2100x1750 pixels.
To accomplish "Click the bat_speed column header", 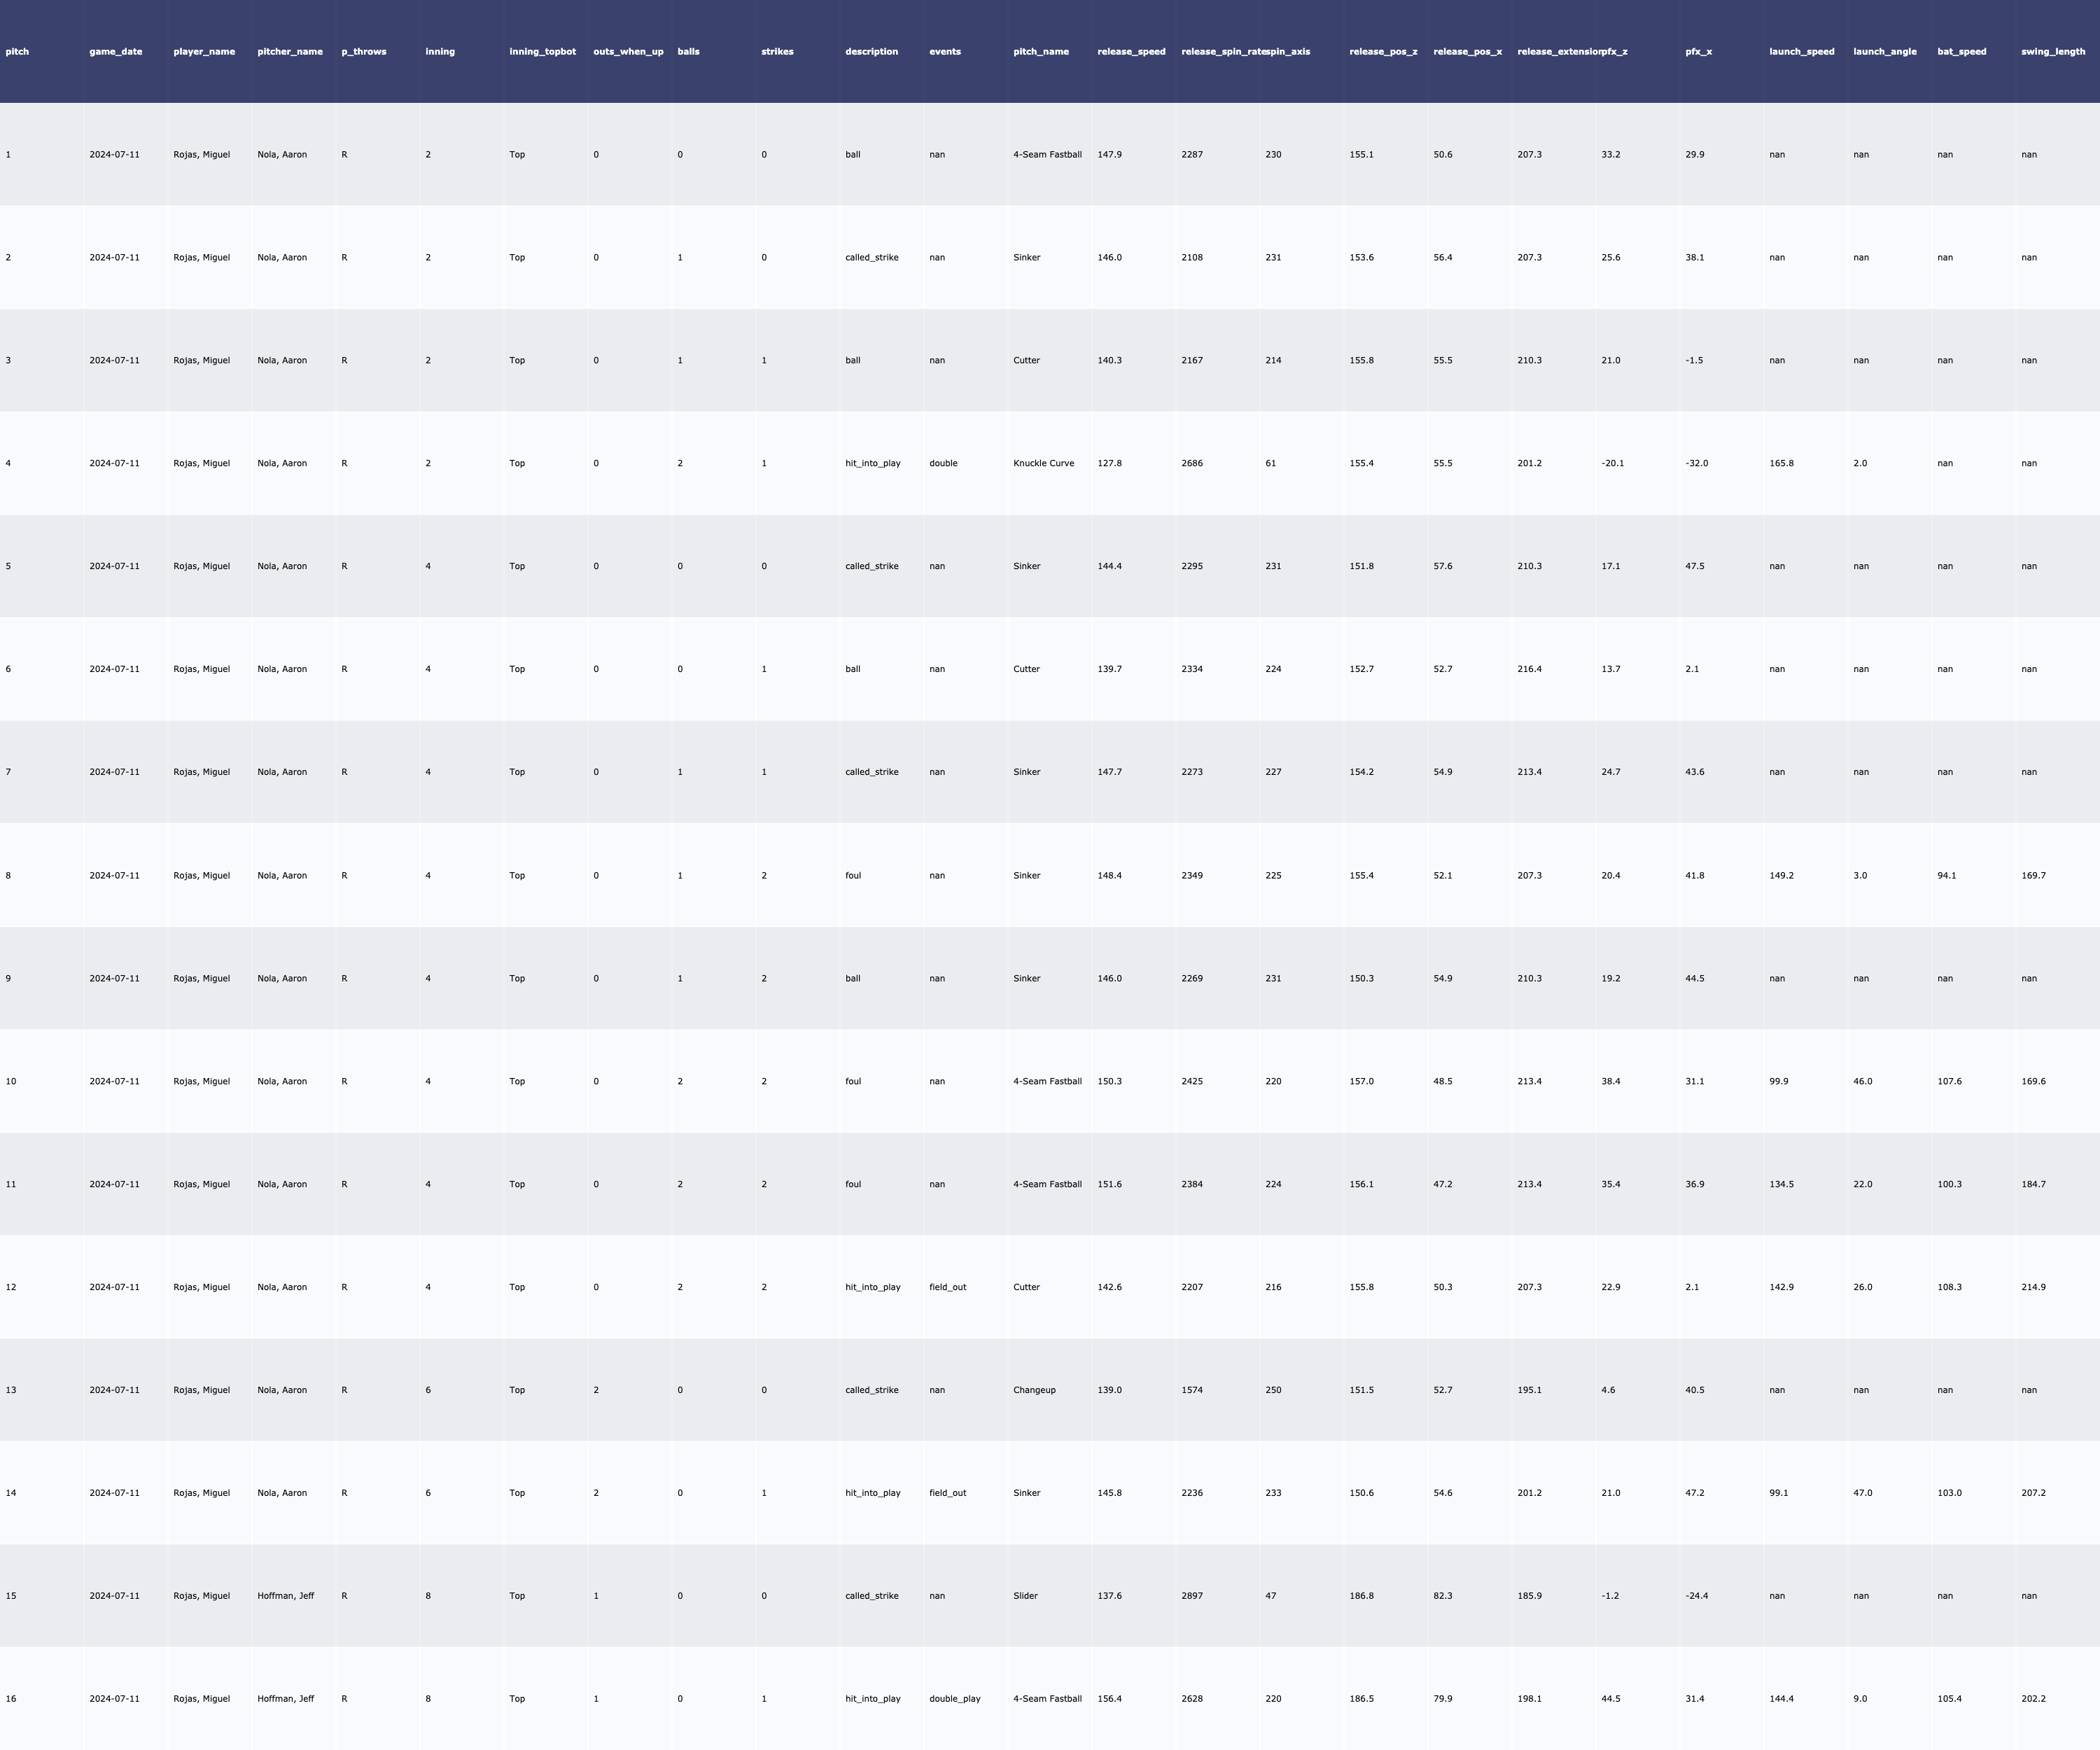I will [1961, 51].
